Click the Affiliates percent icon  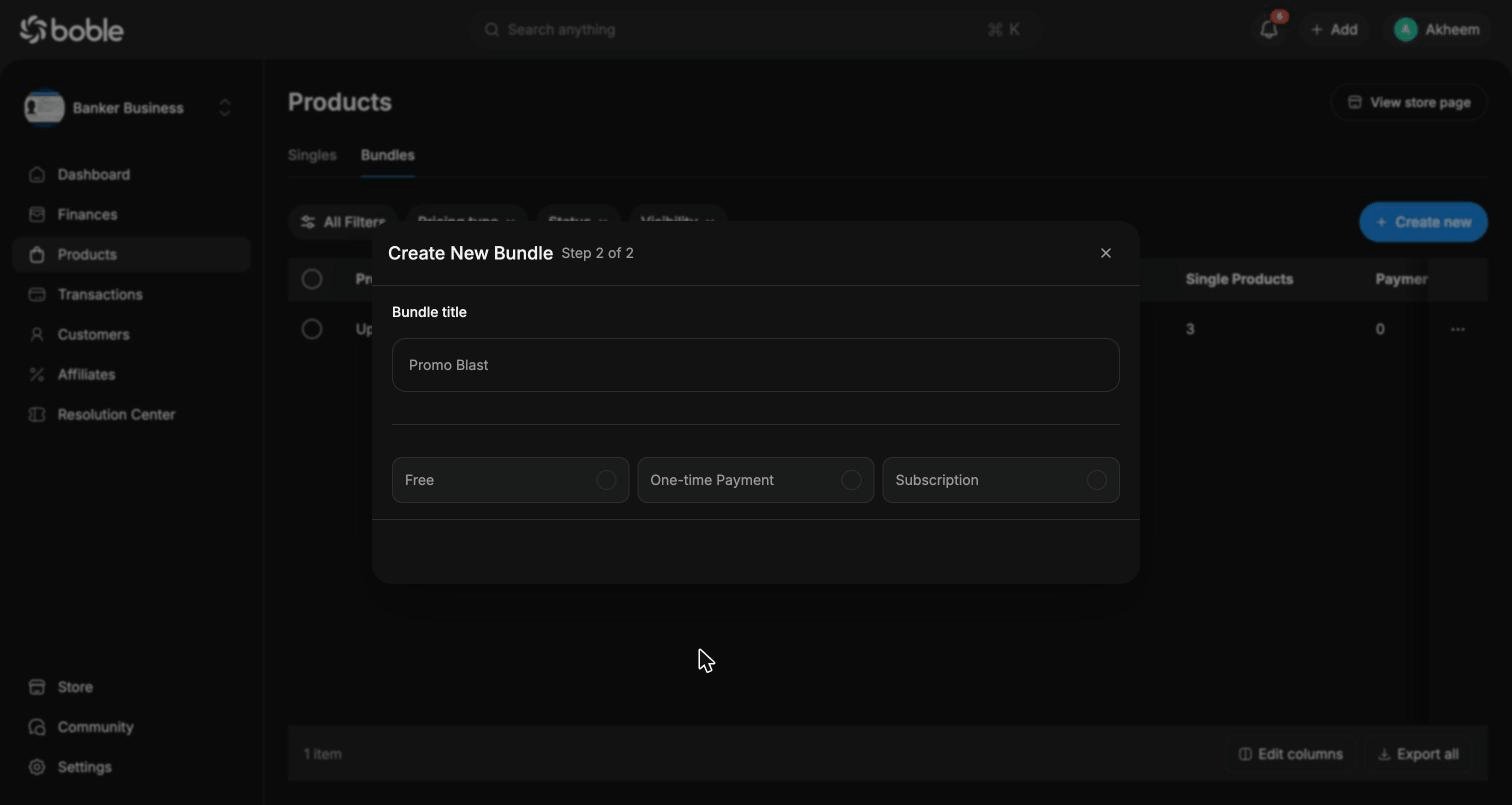coord(37,375)
